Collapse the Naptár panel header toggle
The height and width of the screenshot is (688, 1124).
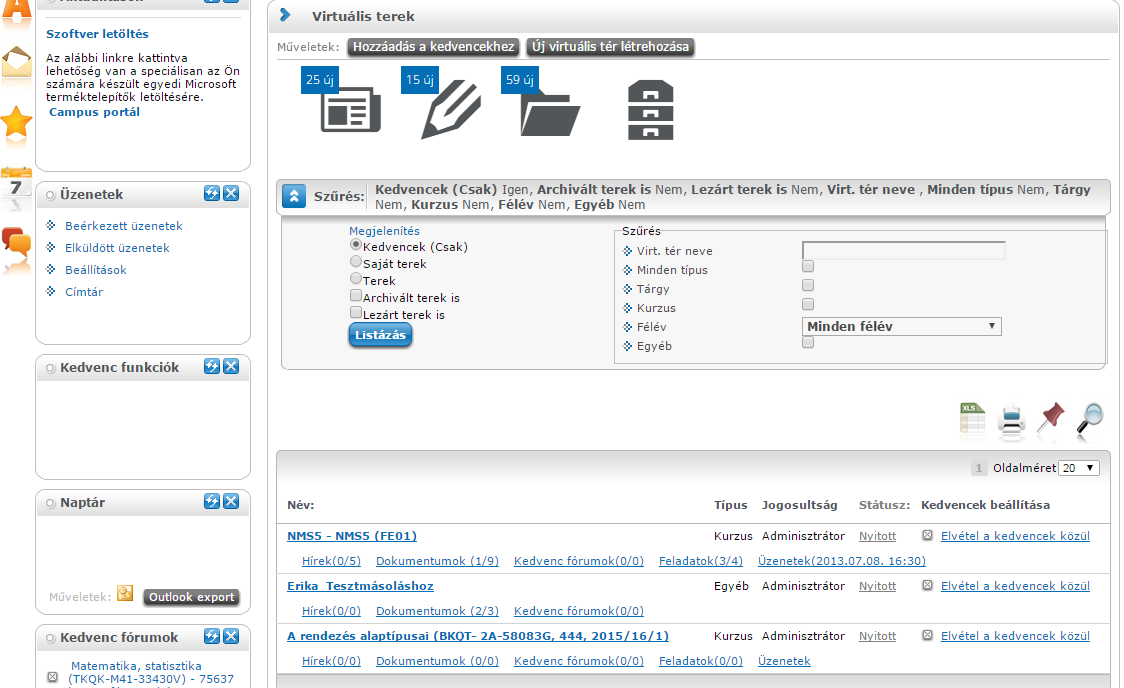pyautogui.click(x=50, y=503)
